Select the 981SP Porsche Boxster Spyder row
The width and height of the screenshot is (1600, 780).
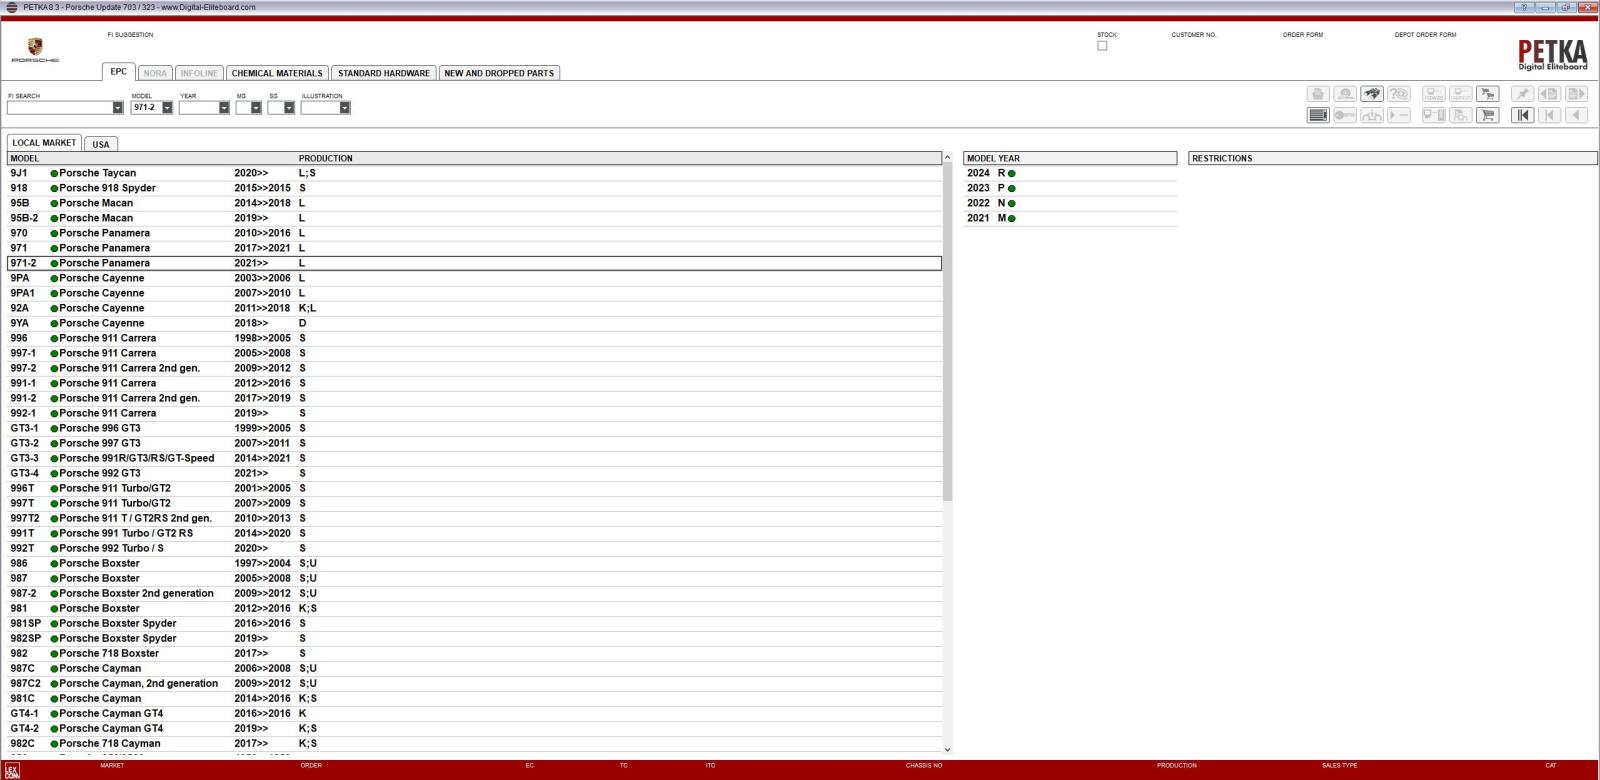click(474, 623)
